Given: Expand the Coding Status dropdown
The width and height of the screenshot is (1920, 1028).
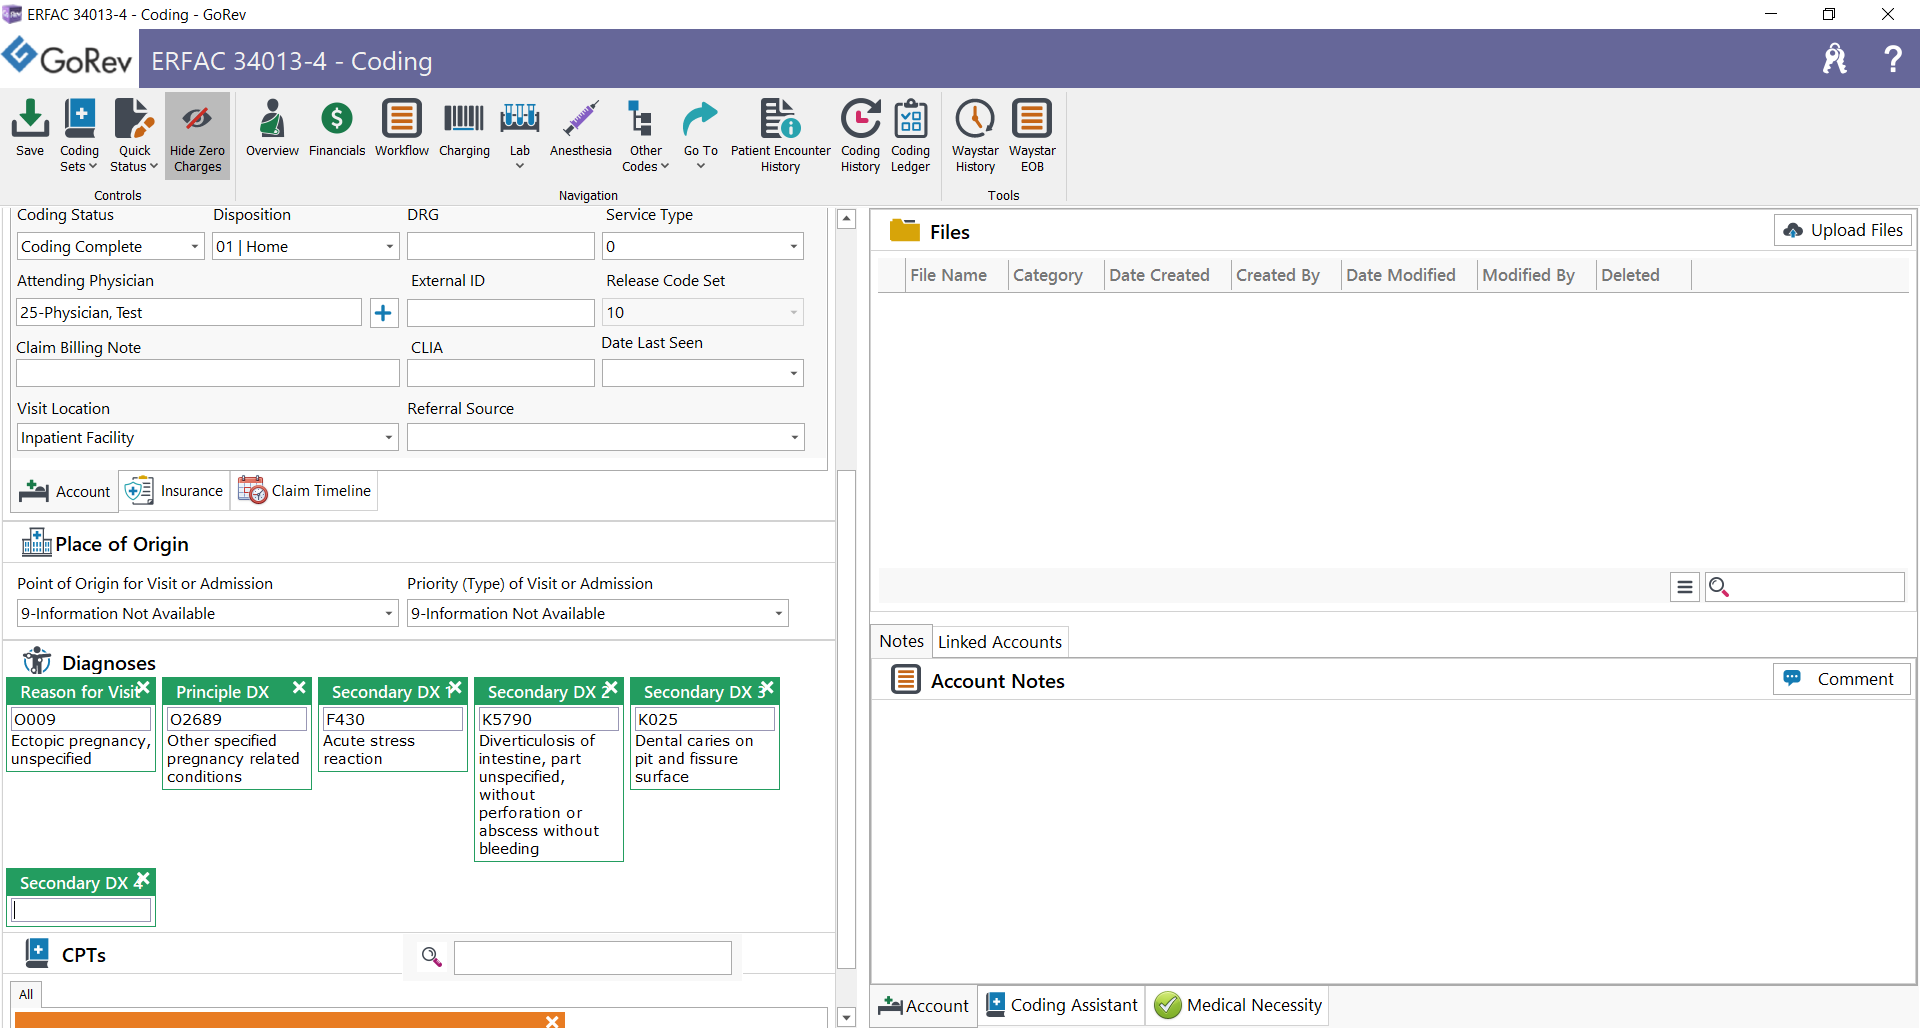Looking at the screenshot, I should click(195, 247).
